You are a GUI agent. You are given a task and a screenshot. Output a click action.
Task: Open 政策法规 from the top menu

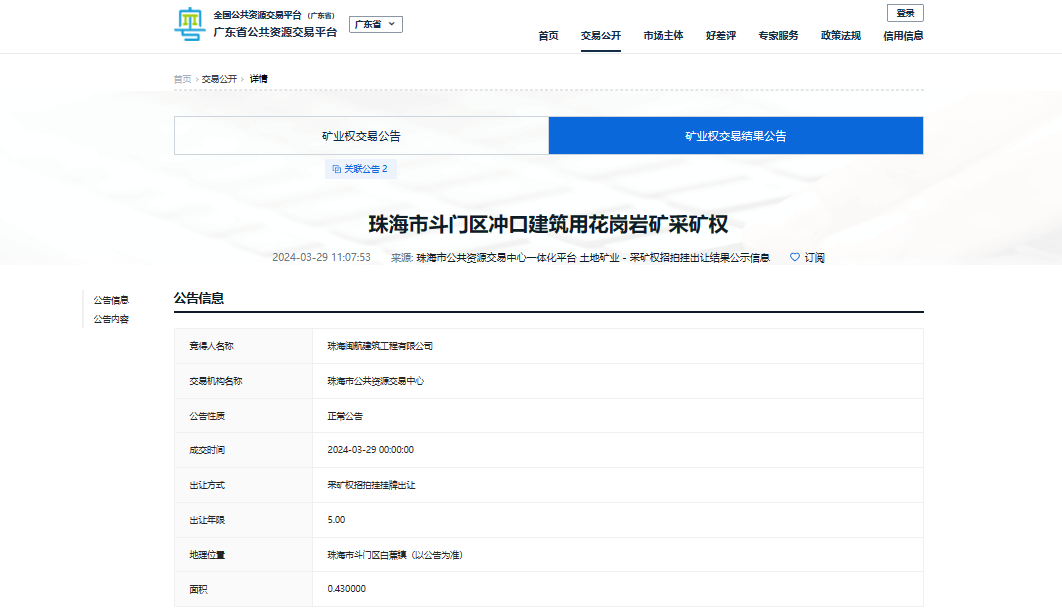coord(840,36)
